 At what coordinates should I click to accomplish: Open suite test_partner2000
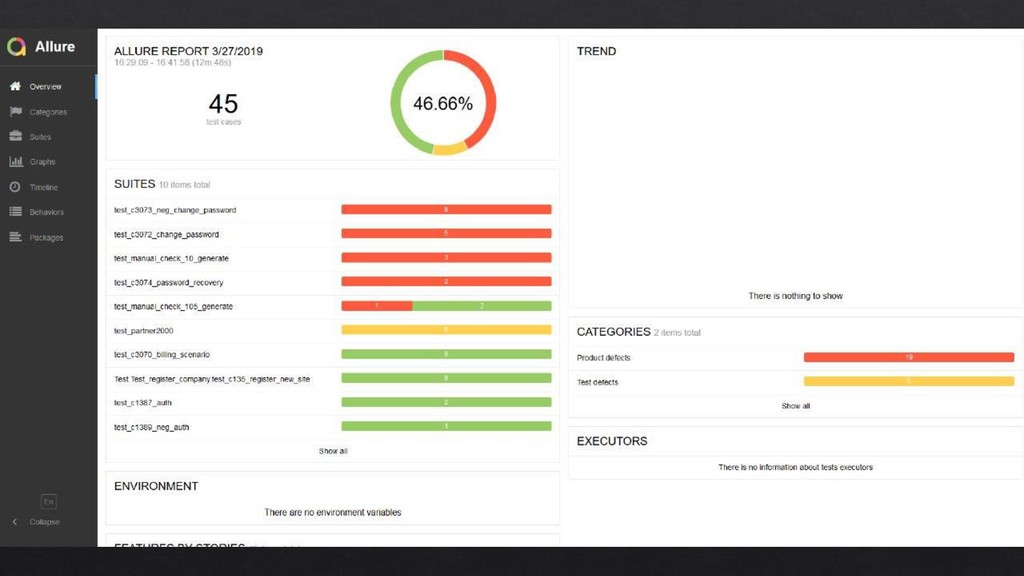click(x=332, y=330)
